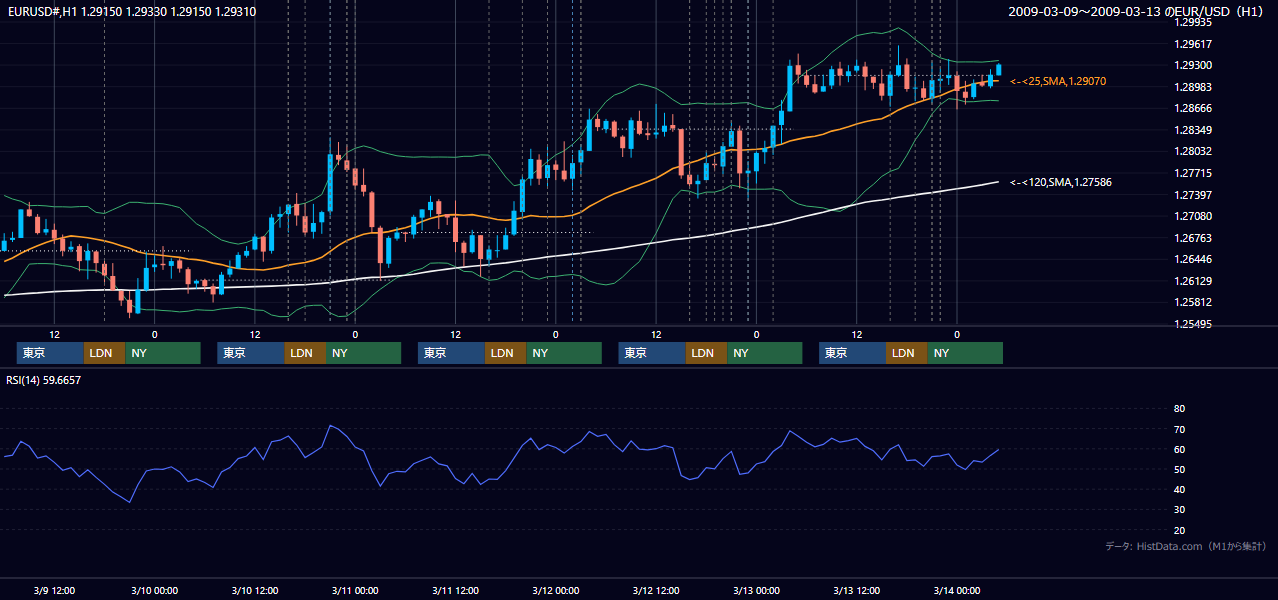
Task: Click price axis value 1.27080
Action: [1193, 216]
